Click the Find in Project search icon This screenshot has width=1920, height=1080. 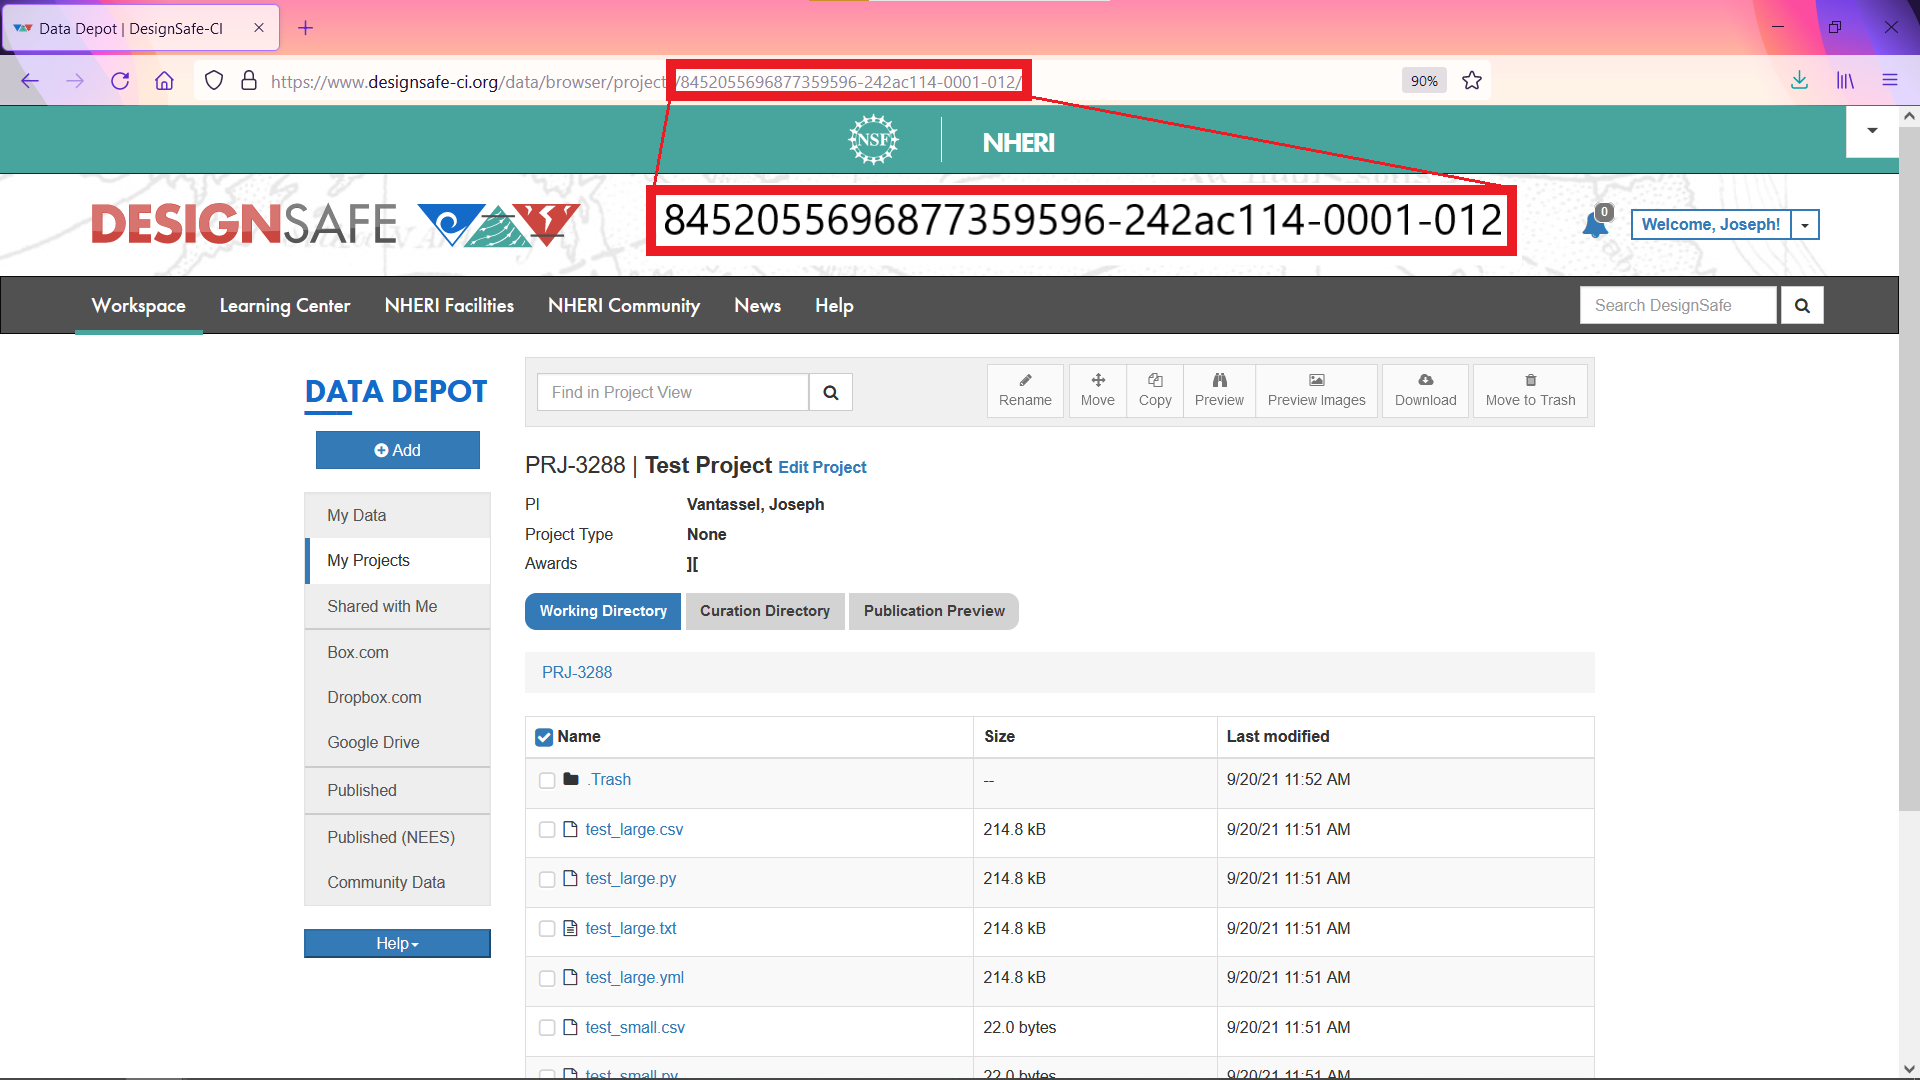pos(831,392)
